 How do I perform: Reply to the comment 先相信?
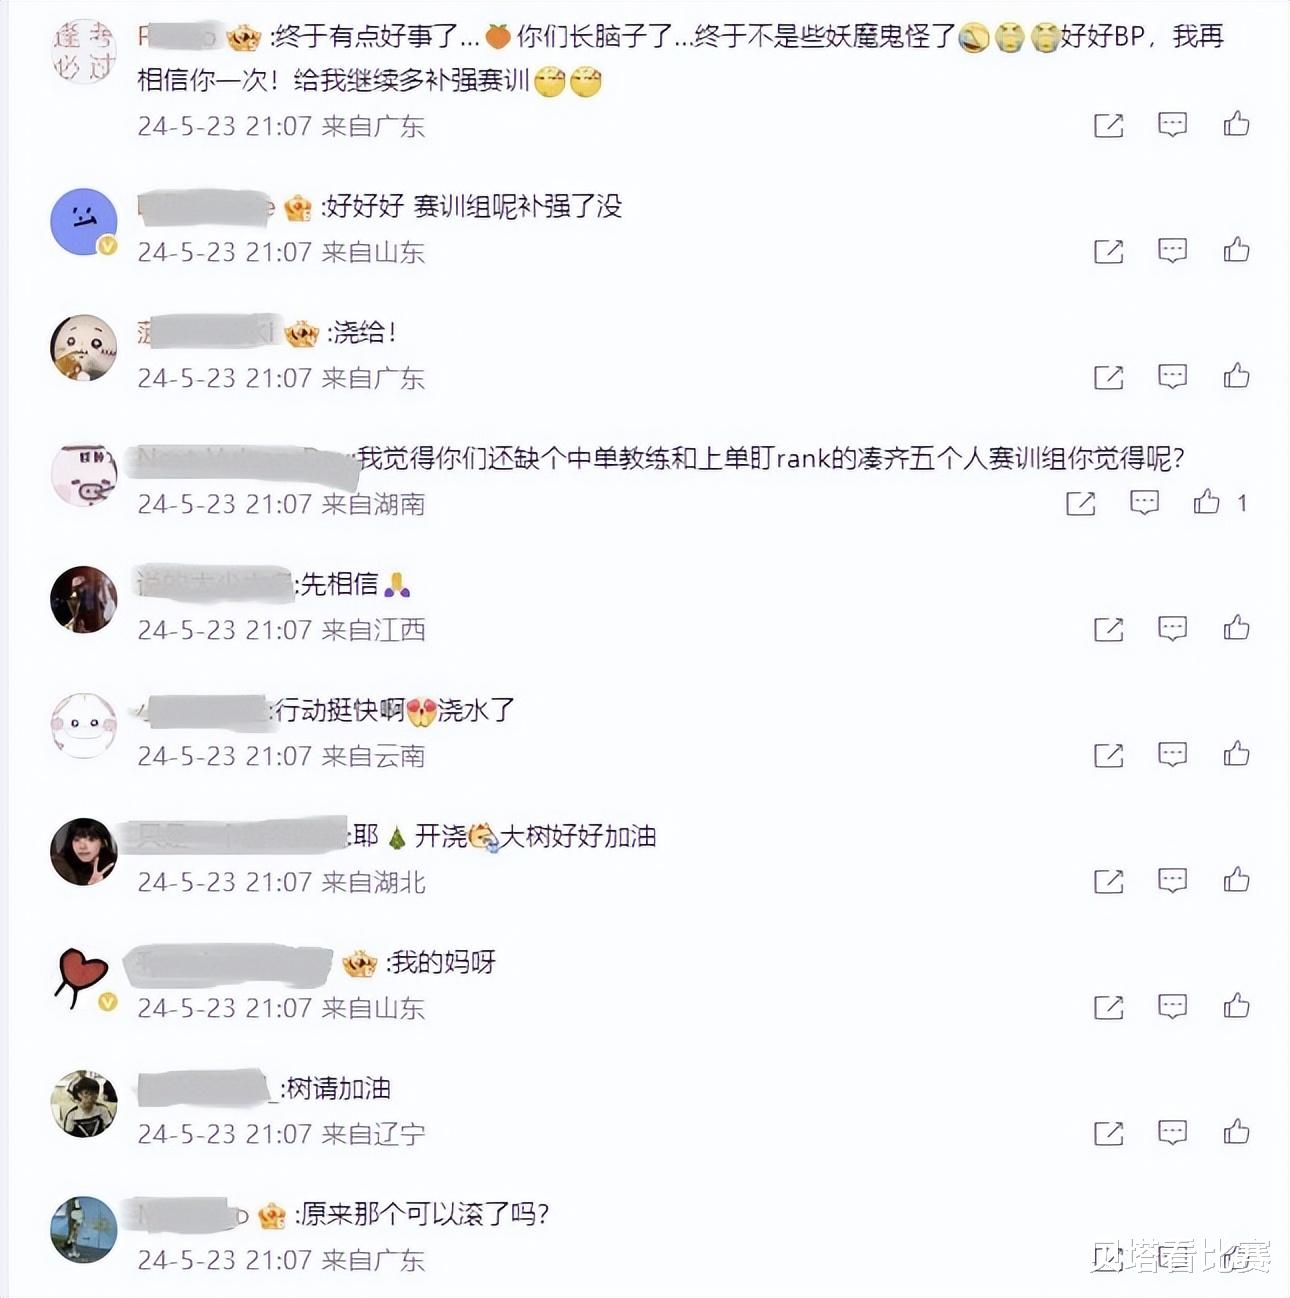[1172, 628]
